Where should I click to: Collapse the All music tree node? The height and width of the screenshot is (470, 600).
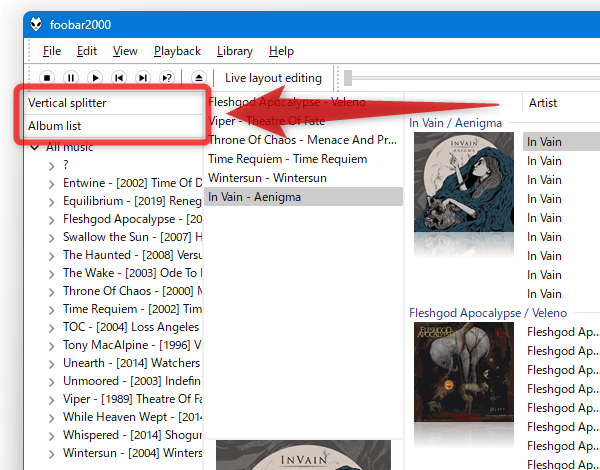(x=35, y=147)
